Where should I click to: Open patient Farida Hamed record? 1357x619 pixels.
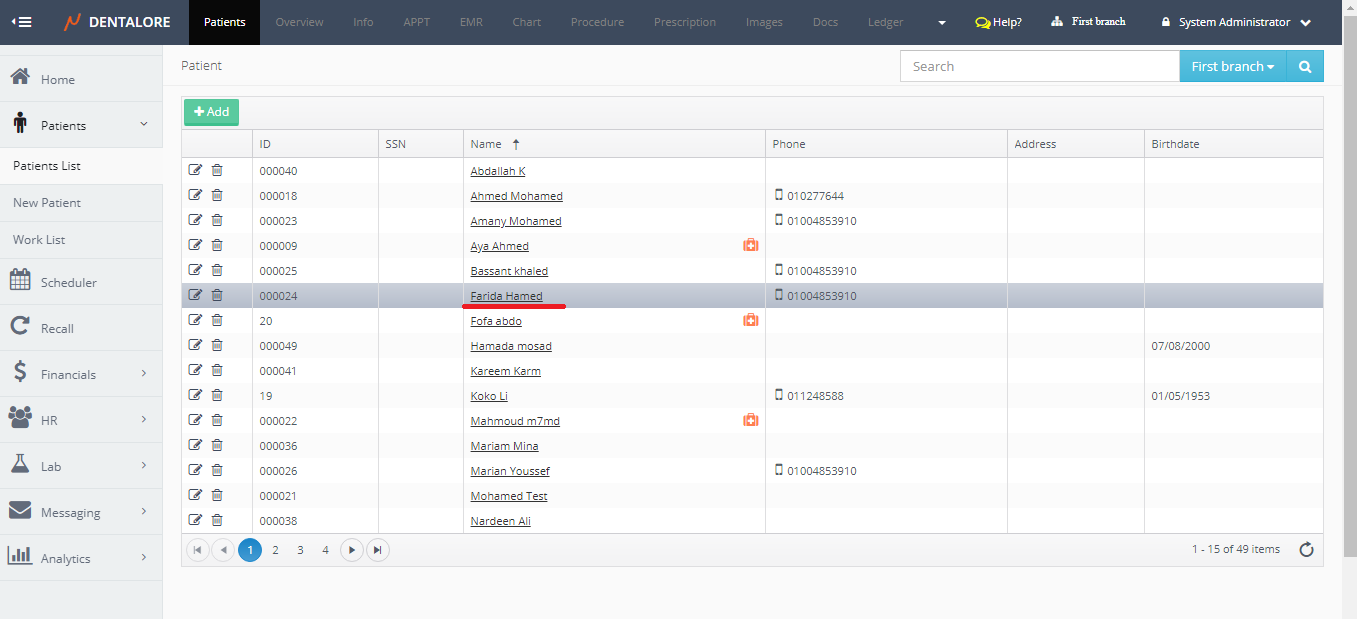click(506, 296)
